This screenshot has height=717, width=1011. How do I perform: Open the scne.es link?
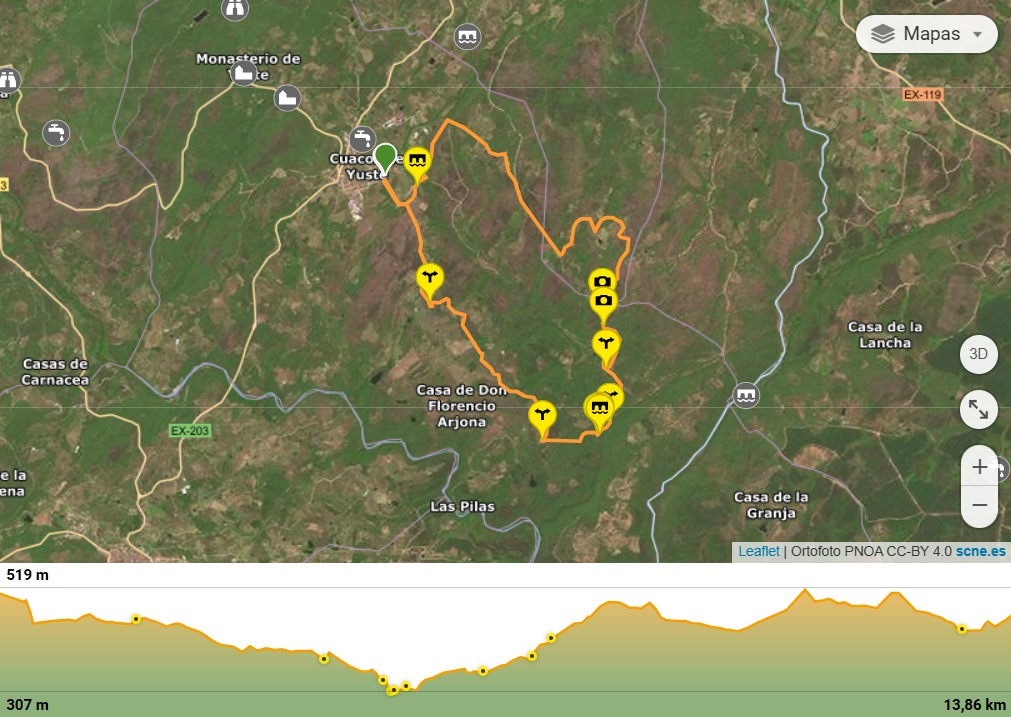[980, 551]
